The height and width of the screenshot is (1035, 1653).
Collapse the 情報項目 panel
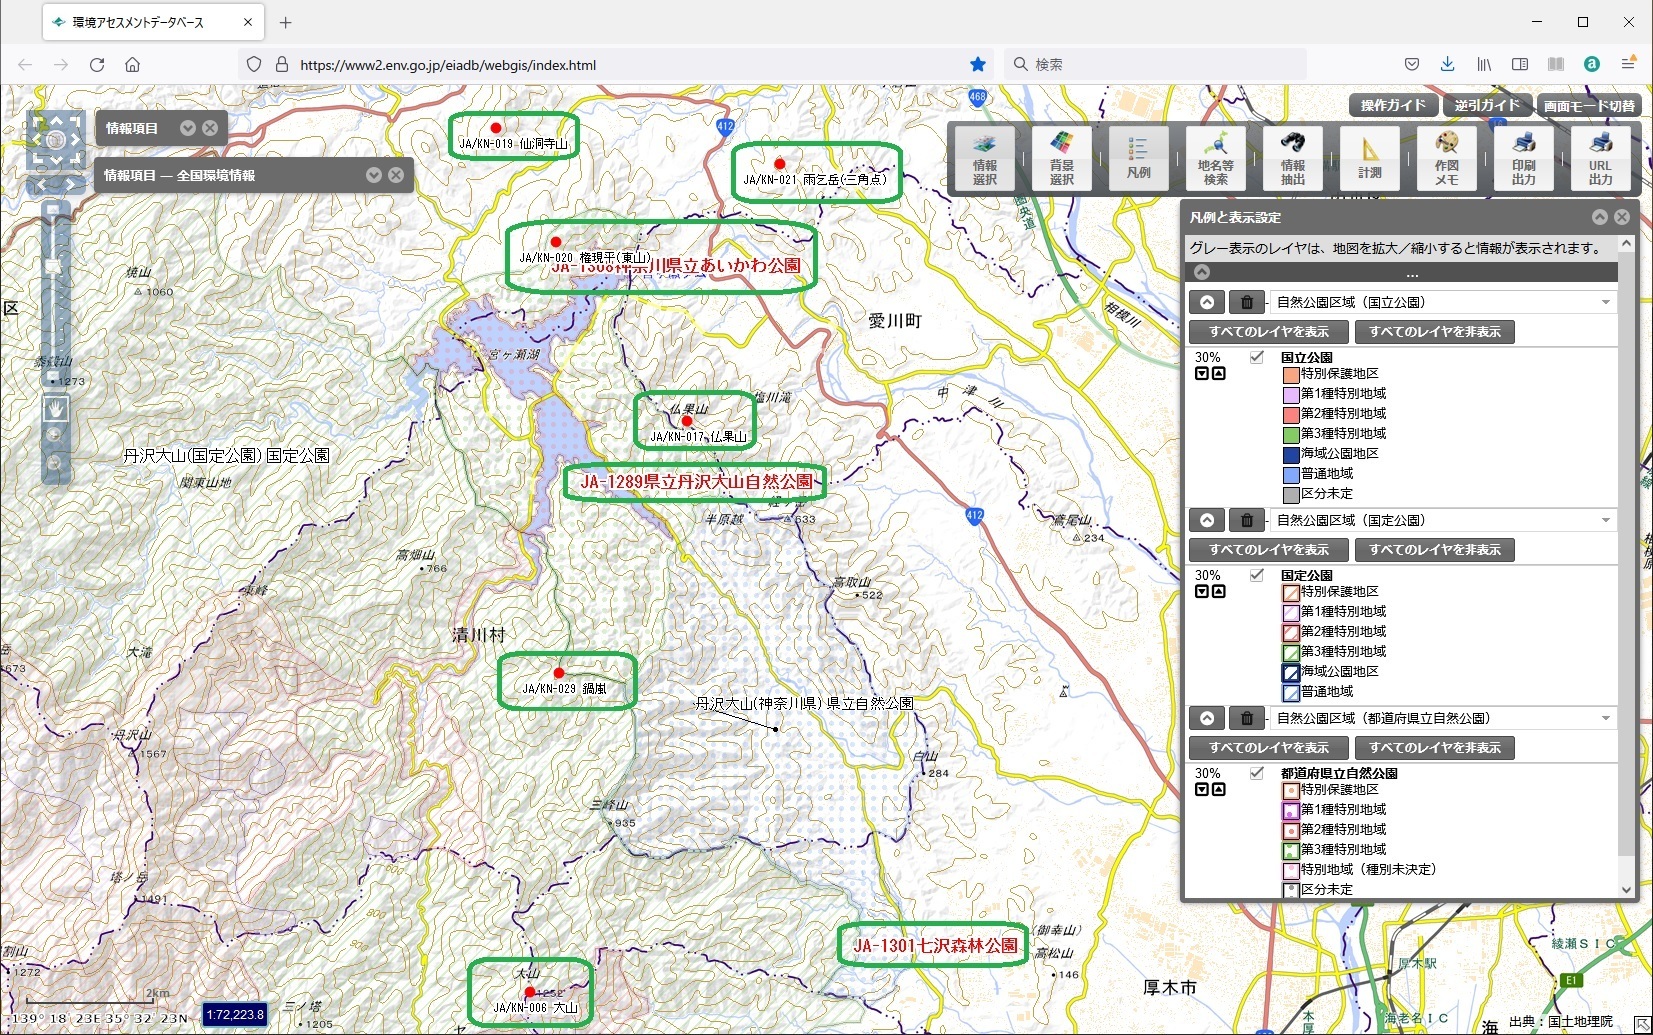pyautogui.click(x=187, y=128)
